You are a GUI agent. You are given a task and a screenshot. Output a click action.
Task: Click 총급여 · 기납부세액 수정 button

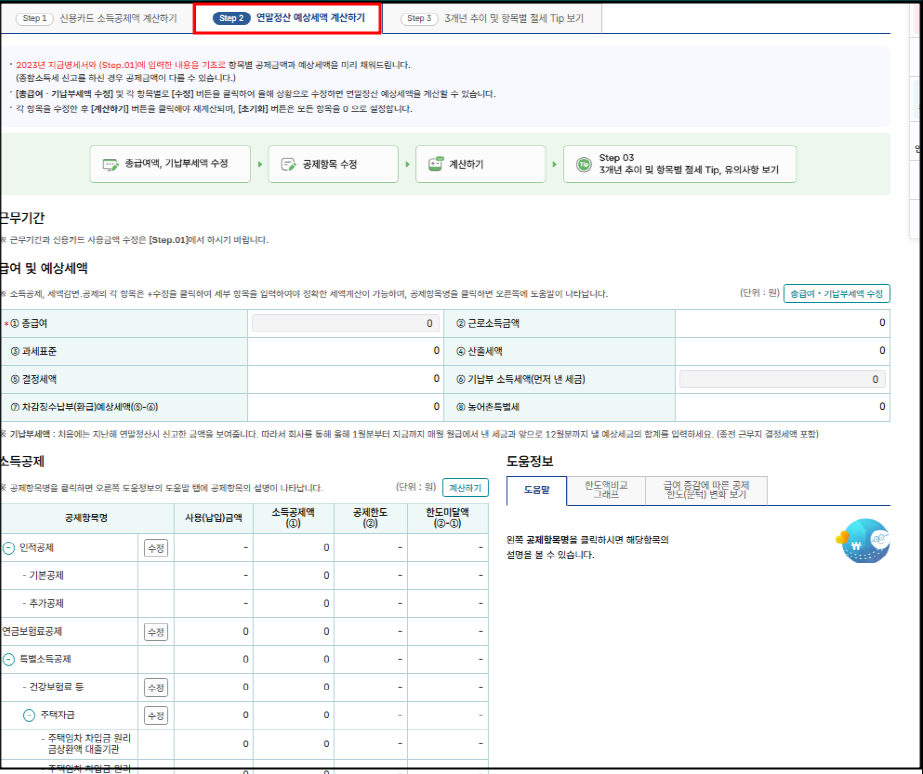click(836, 293)
